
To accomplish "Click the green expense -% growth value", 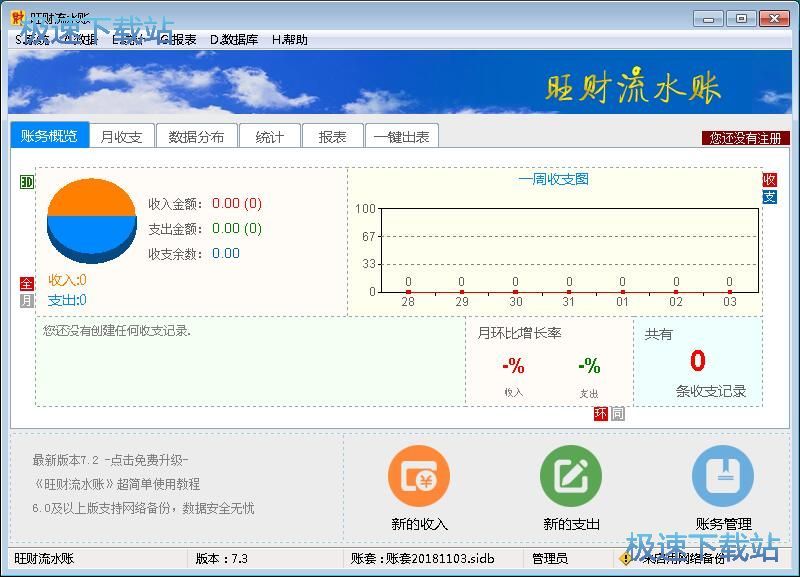I will [x=589, y=365].
